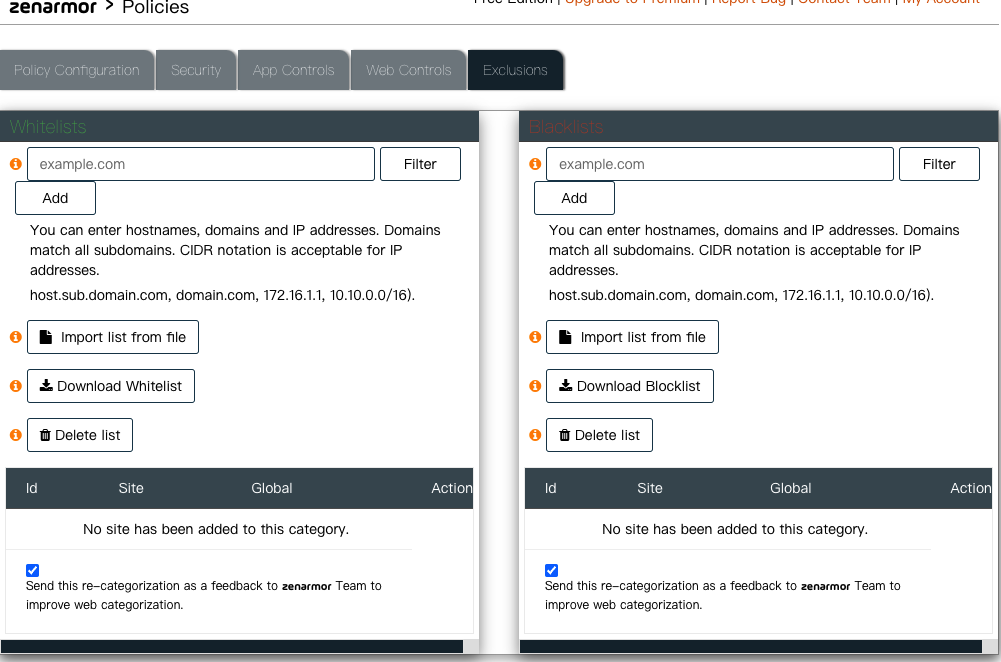This screenshot has height=662, width=1001.
Task: Click info icon next to Blacklists Delete list
Action: pyautogui.click(x=535, y=435)
